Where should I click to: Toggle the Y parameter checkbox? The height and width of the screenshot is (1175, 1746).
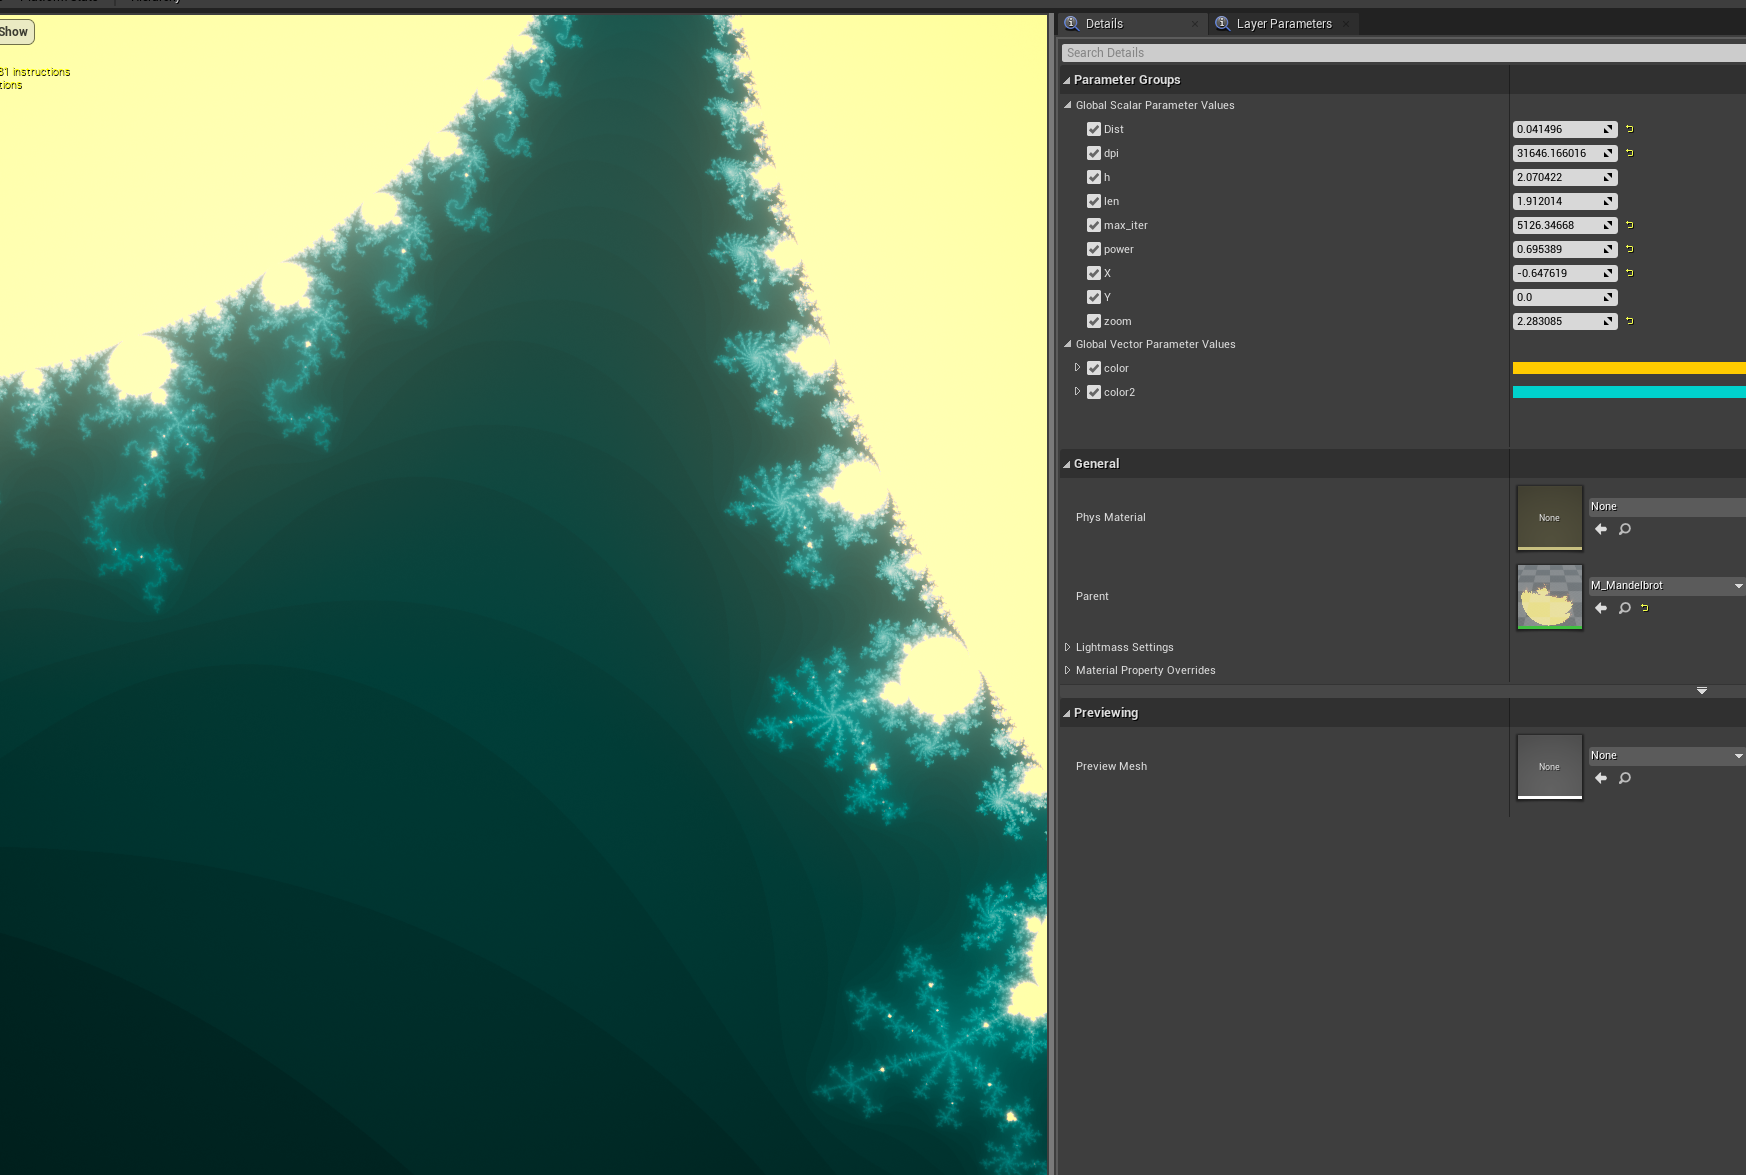tap(1094, 297)
